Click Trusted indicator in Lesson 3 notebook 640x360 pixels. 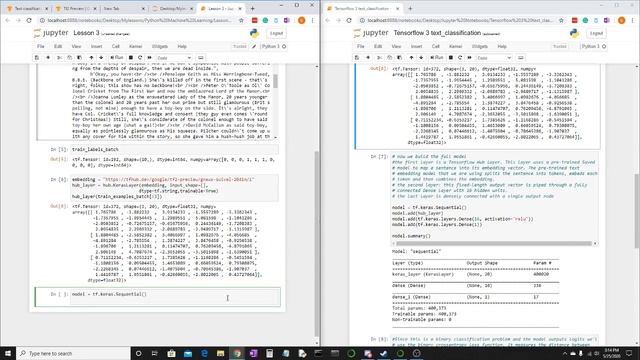pyautogui.click(x=240, y=47)
